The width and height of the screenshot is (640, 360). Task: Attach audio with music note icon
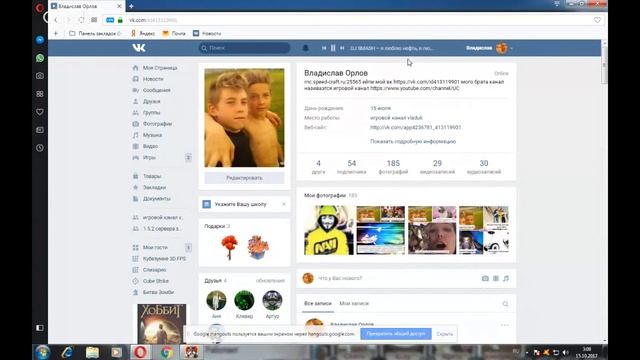[x=506, y=278]
